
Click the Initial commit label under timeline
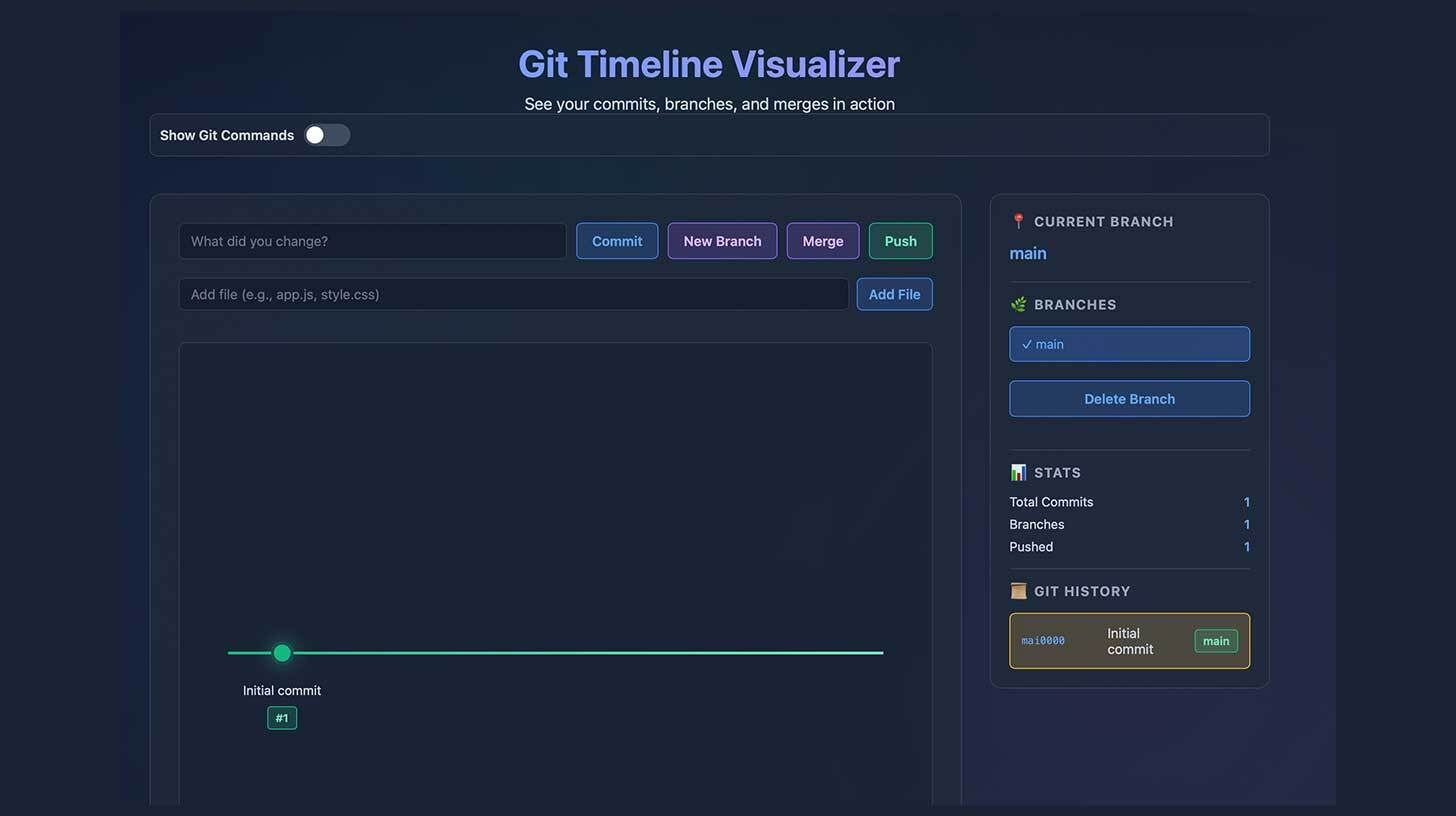(x=282, y=691)
